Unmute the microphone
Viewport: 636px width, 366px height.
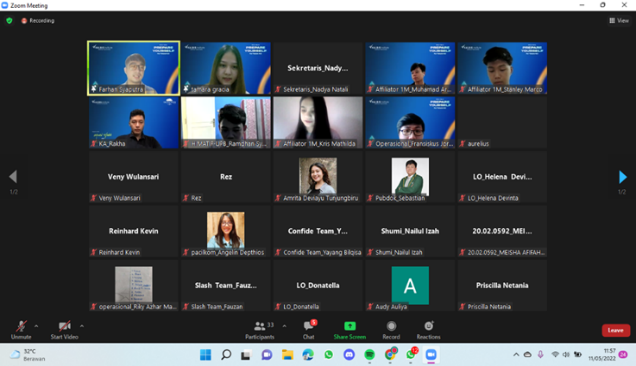pos(21,329)
